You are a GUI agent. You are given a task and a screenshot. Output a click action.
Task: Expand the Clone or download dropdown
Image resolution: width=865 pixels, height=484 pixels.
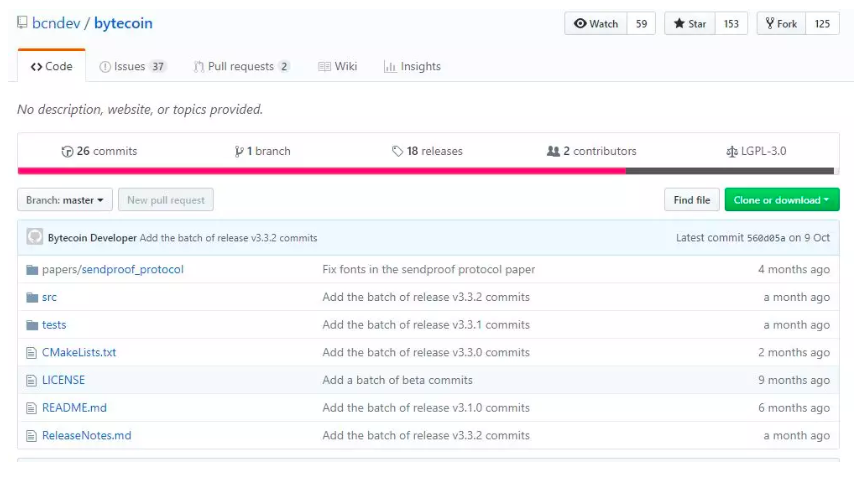782,200
